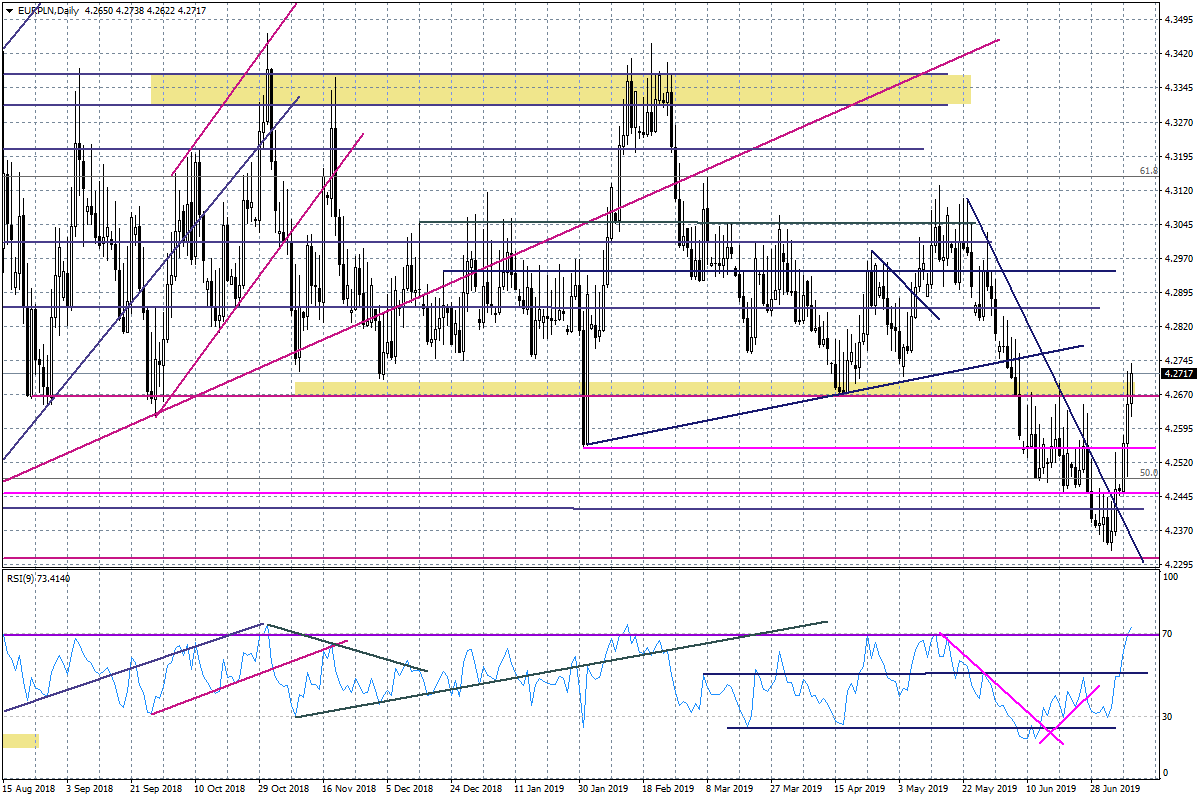Select the small yellow rectangle in RSI panel
Image resolution: width=1200 pixels, height=800 pixels.
pyautogui.click(x=20, y=741)
